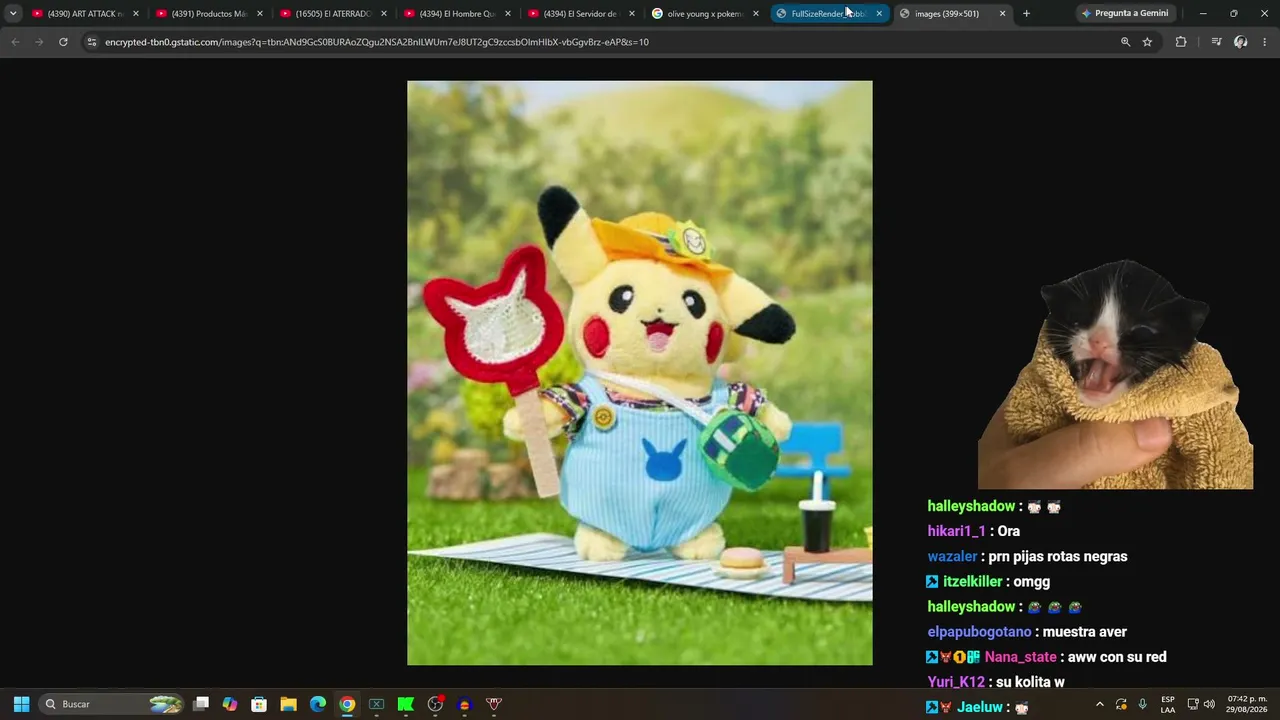Go forward to the next page
Screen dimensions: 1280x720
39,42
